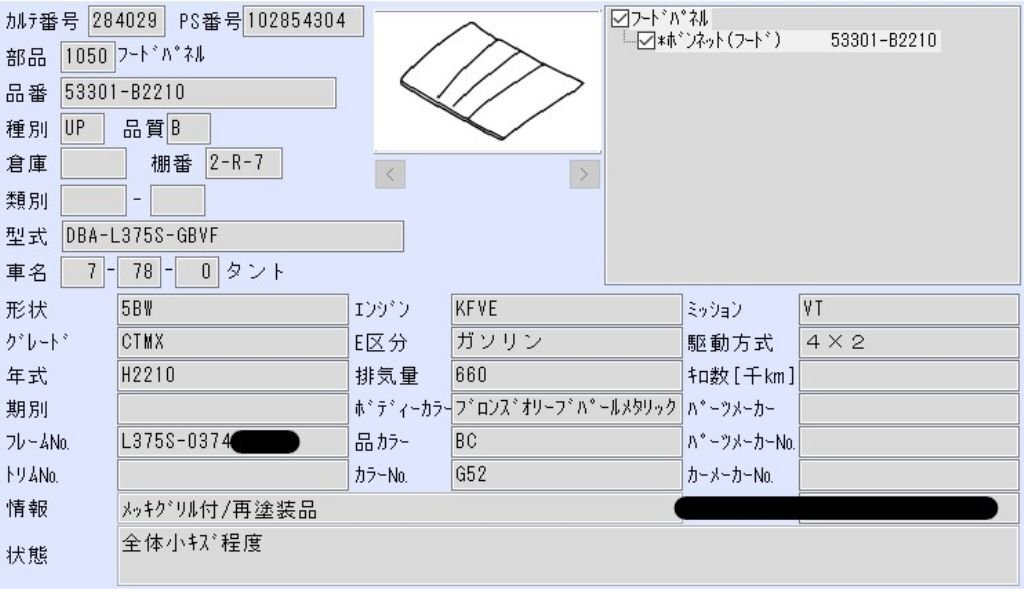
Task: Open the hood panel diagram thumbnail
Action: pos(487,82)
